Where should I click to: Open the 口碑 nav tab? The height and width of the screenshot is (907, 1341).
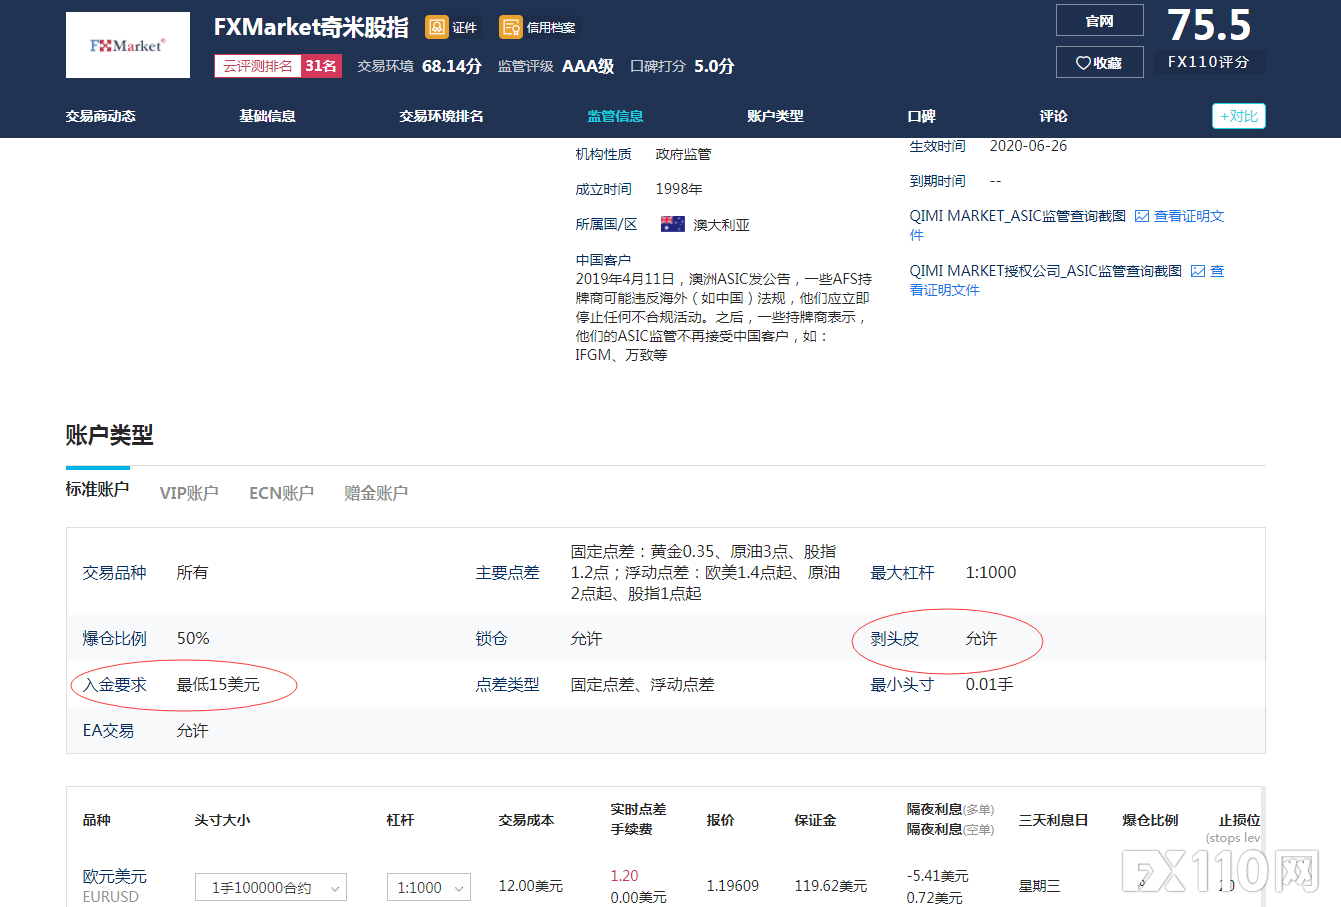921,116
